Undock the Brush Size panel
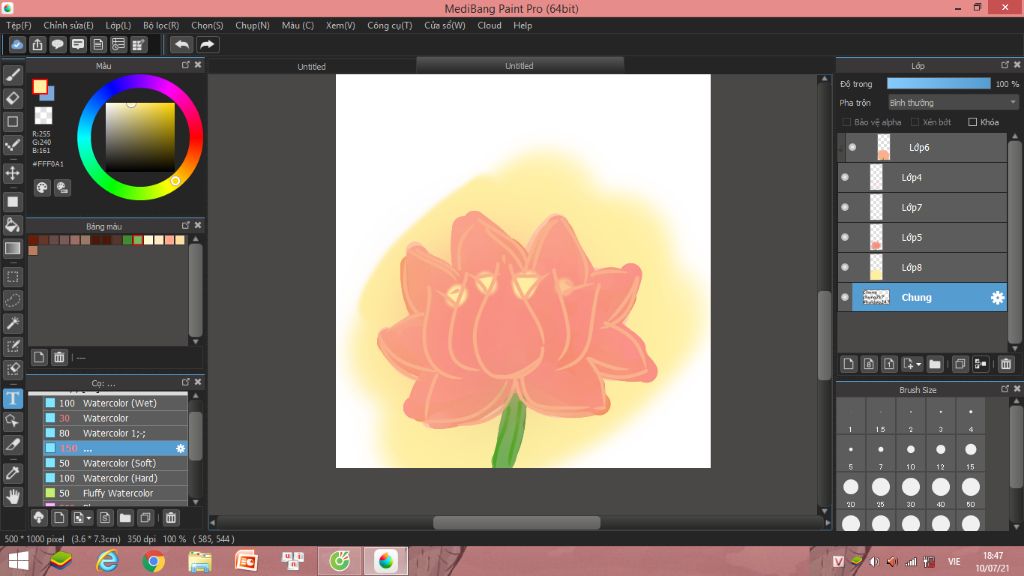 point(1004,389)
